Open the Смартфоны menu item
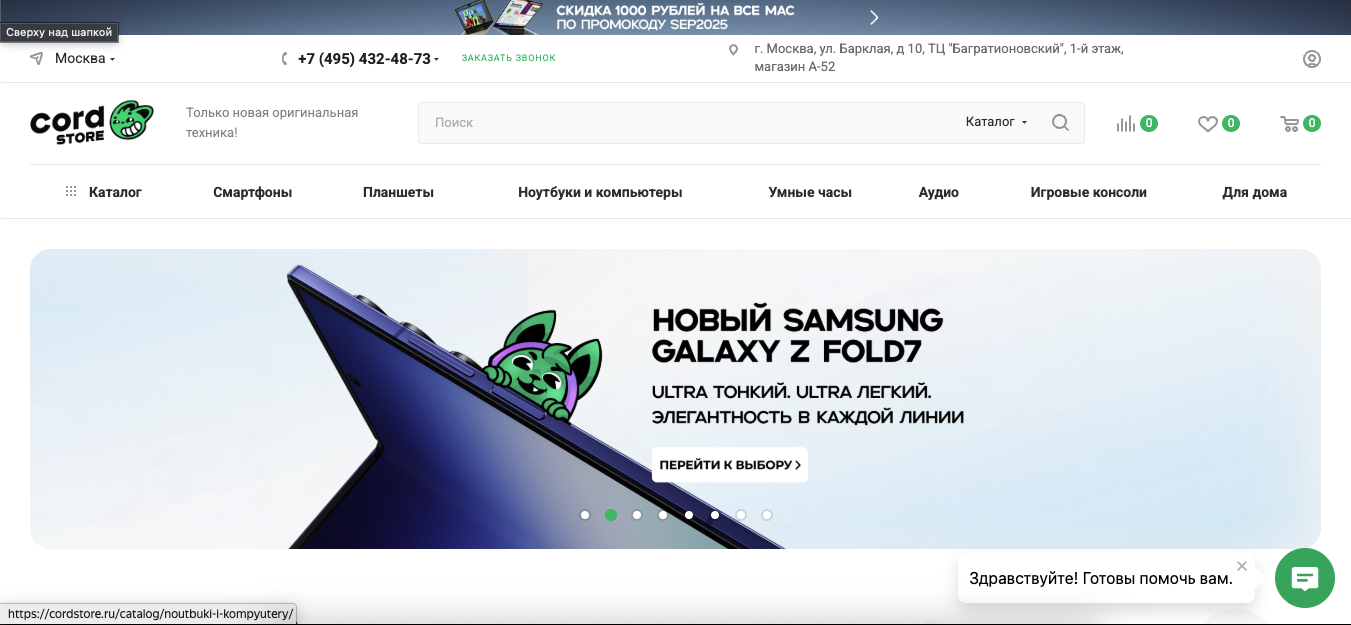This screenshot has height=625, width=1351. click(252, 192)
